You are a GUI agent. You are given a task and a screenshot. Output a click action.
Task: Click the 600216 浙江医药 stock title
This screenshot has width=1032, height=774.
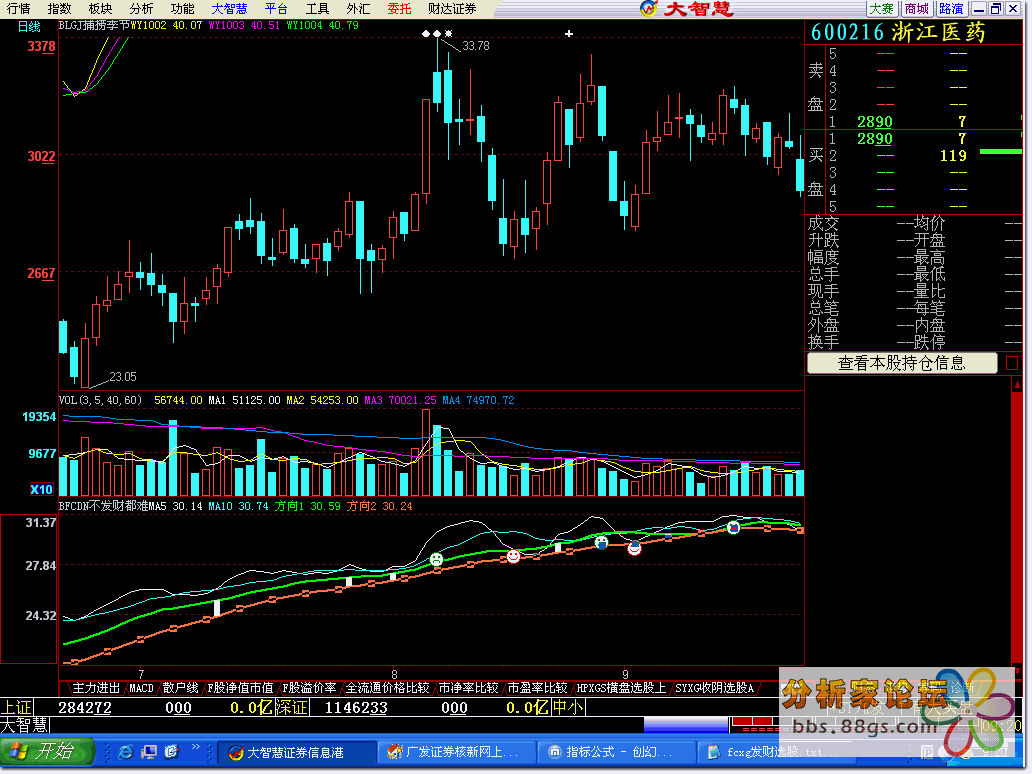[x=898, y=32]
